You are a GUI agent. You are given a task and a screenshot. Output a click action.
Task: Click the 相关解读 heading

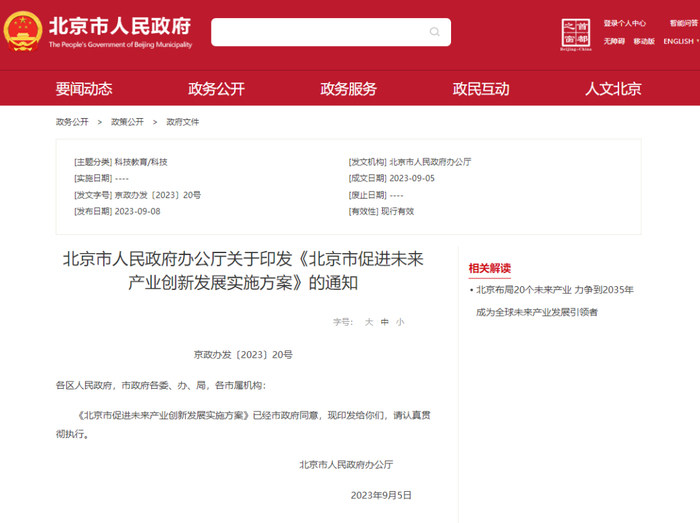490,268
